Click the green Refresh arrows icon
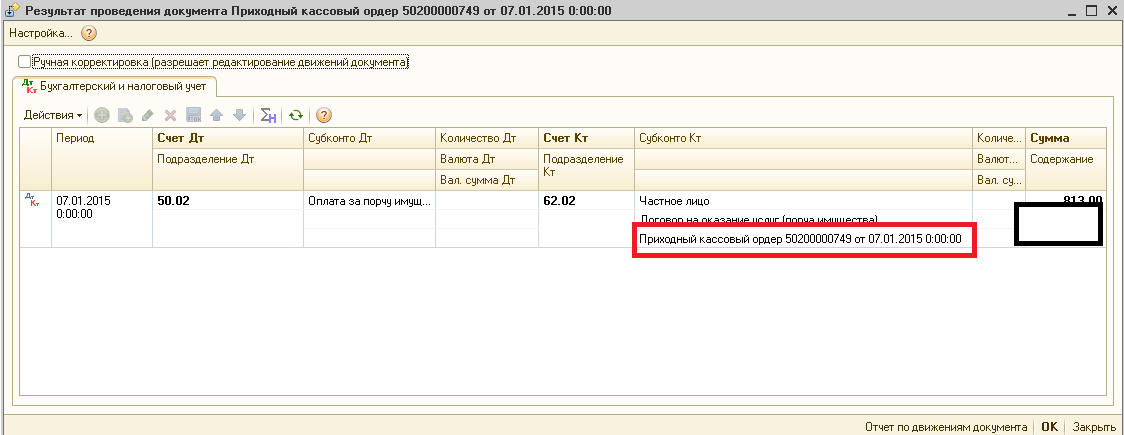The width and height of the screenshot is (1124, 435). point(296,115)
